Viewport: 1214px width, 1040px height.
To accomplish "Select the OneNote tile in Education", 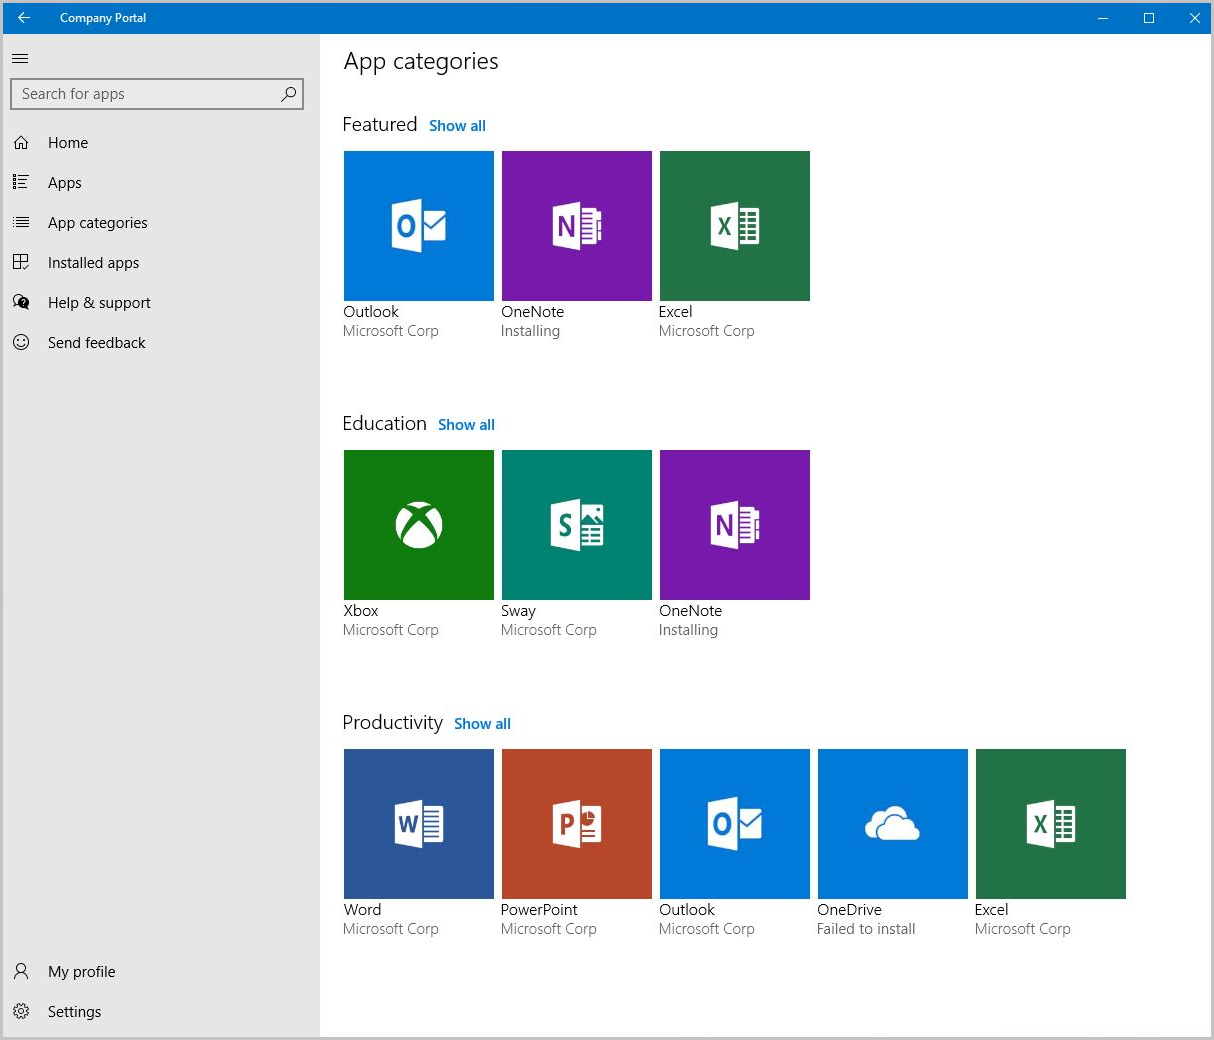I will point(734,525).
